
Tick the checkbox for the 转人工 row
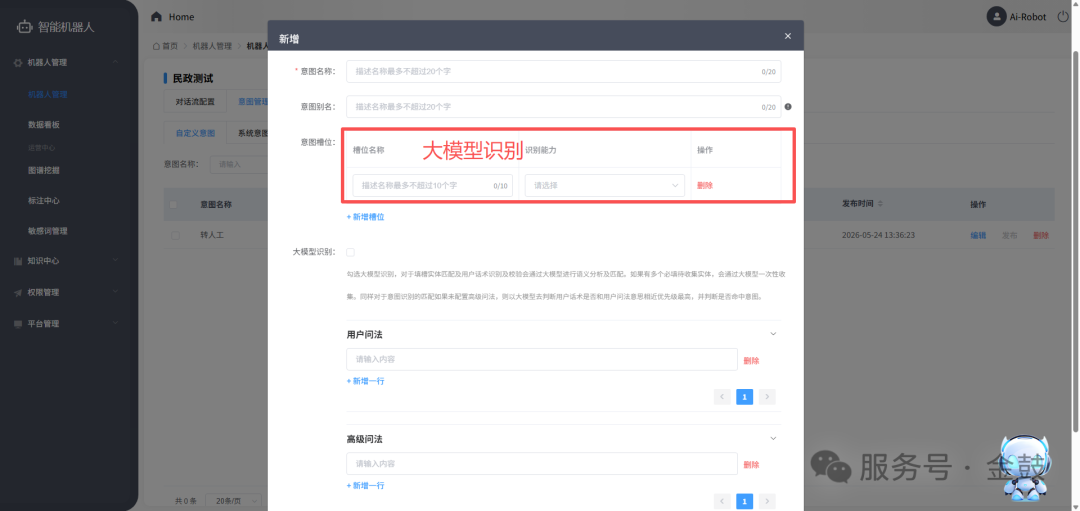[175, 235]
